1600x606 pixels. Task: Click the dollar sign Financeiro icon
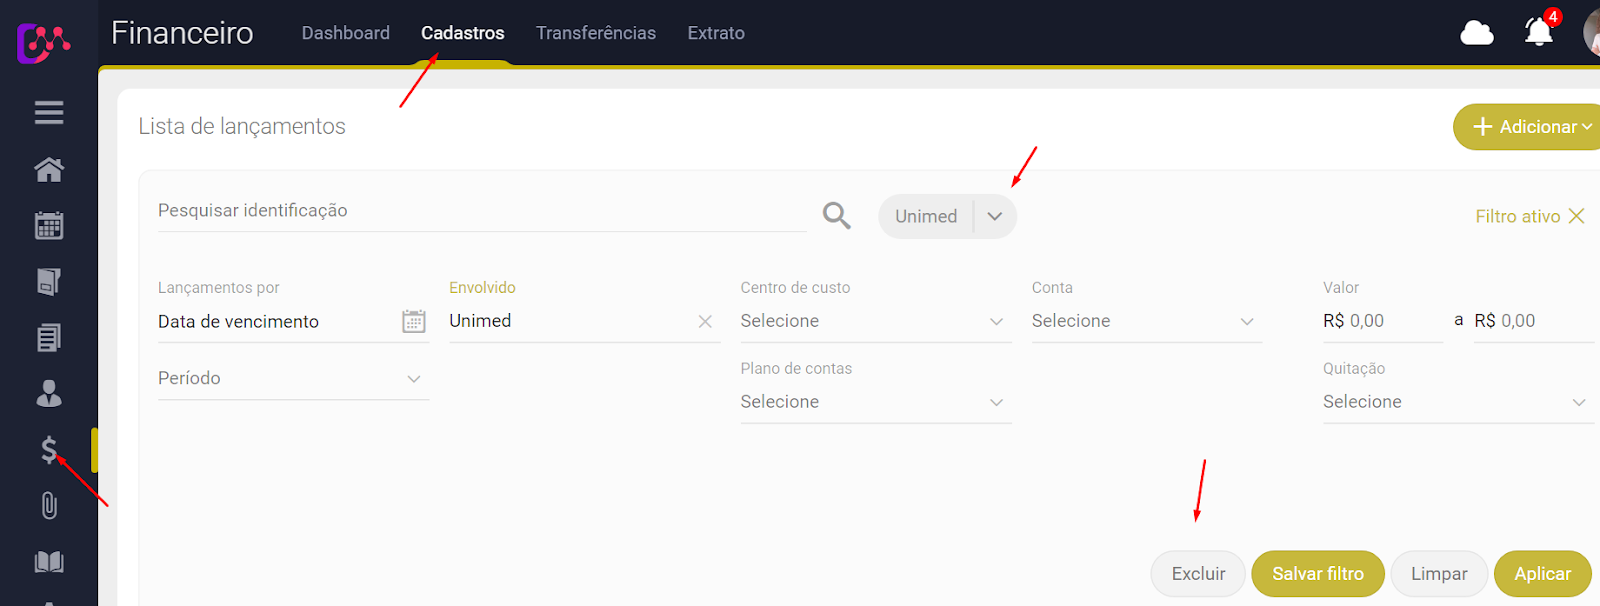tap(48, 450)
